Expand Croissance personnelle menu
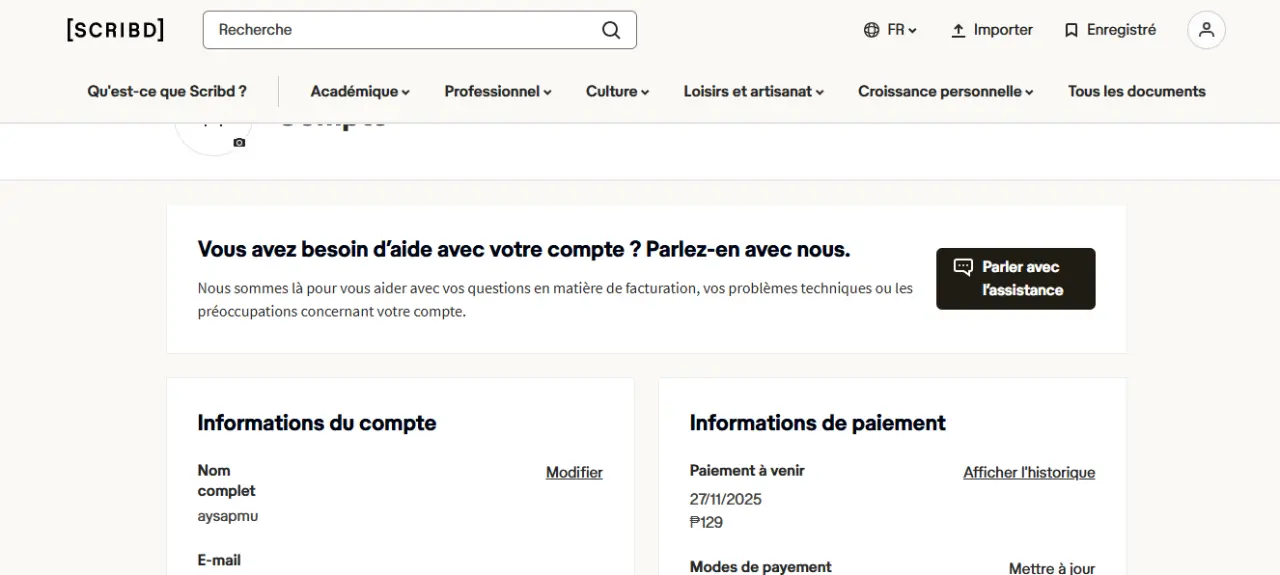 945,91
